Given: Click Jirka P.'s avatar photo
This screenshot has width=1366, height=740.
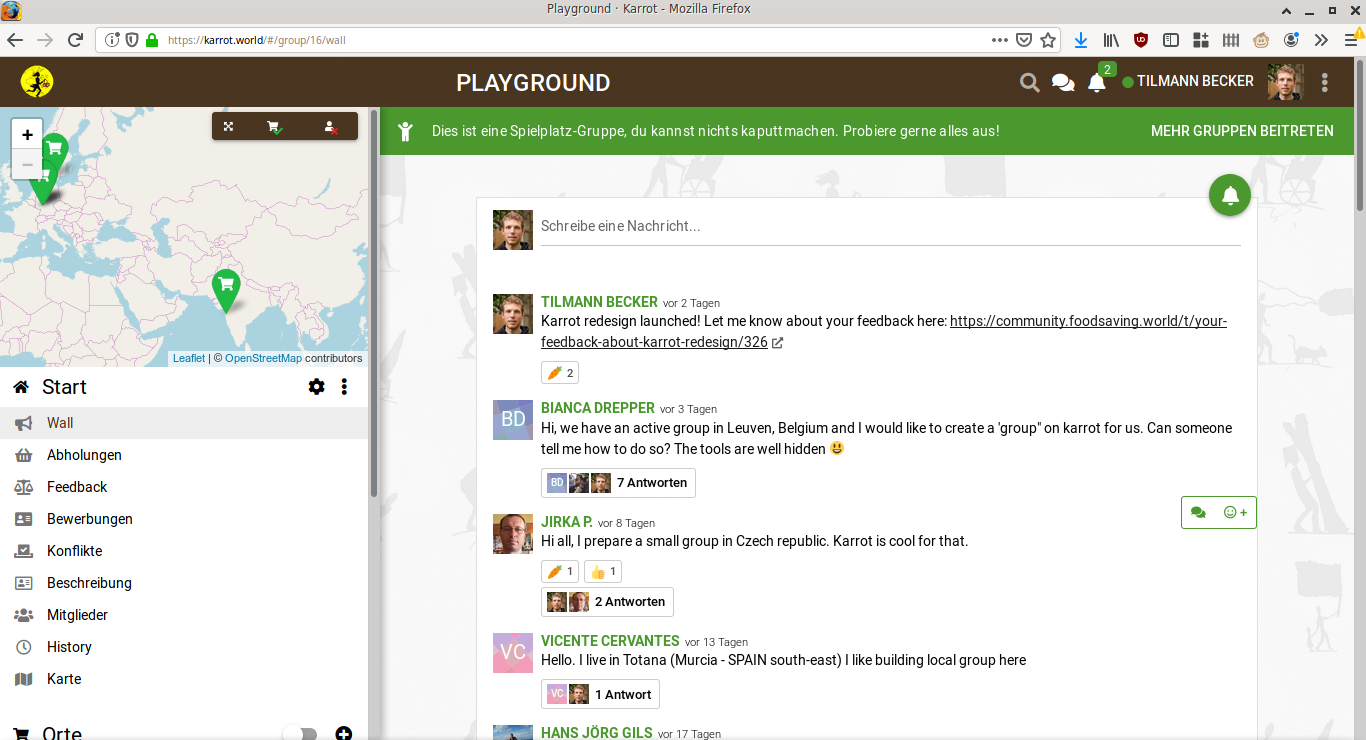Looking at the screenshot, I should (x=513, y=534).
